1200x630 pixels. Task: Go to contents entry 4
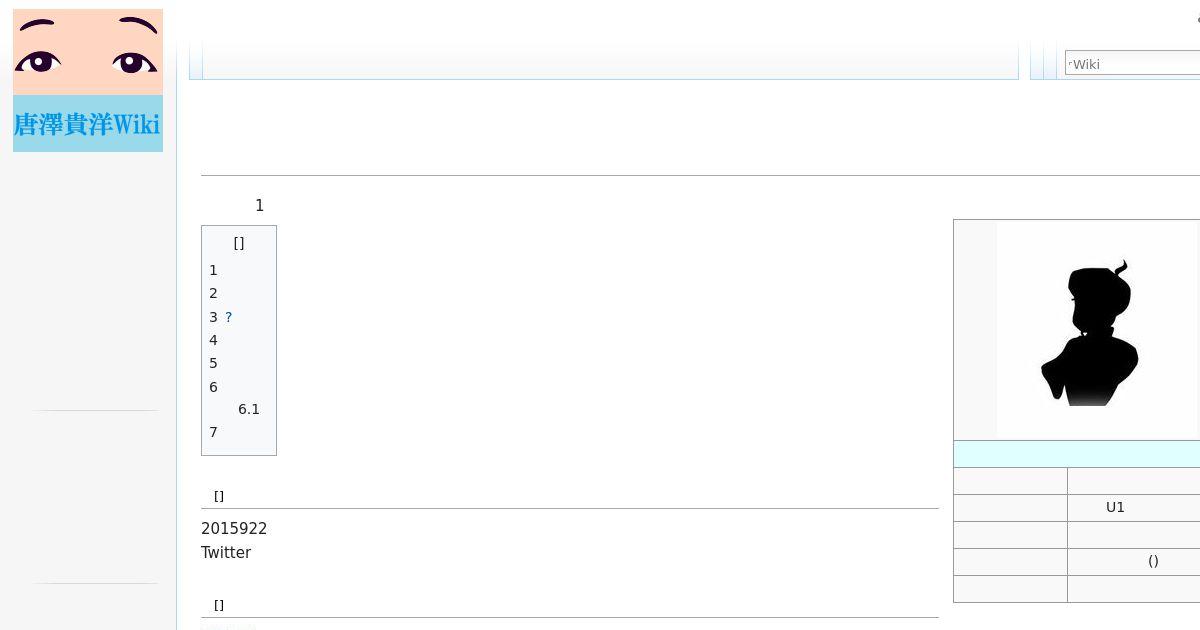[x=213, y=340]
